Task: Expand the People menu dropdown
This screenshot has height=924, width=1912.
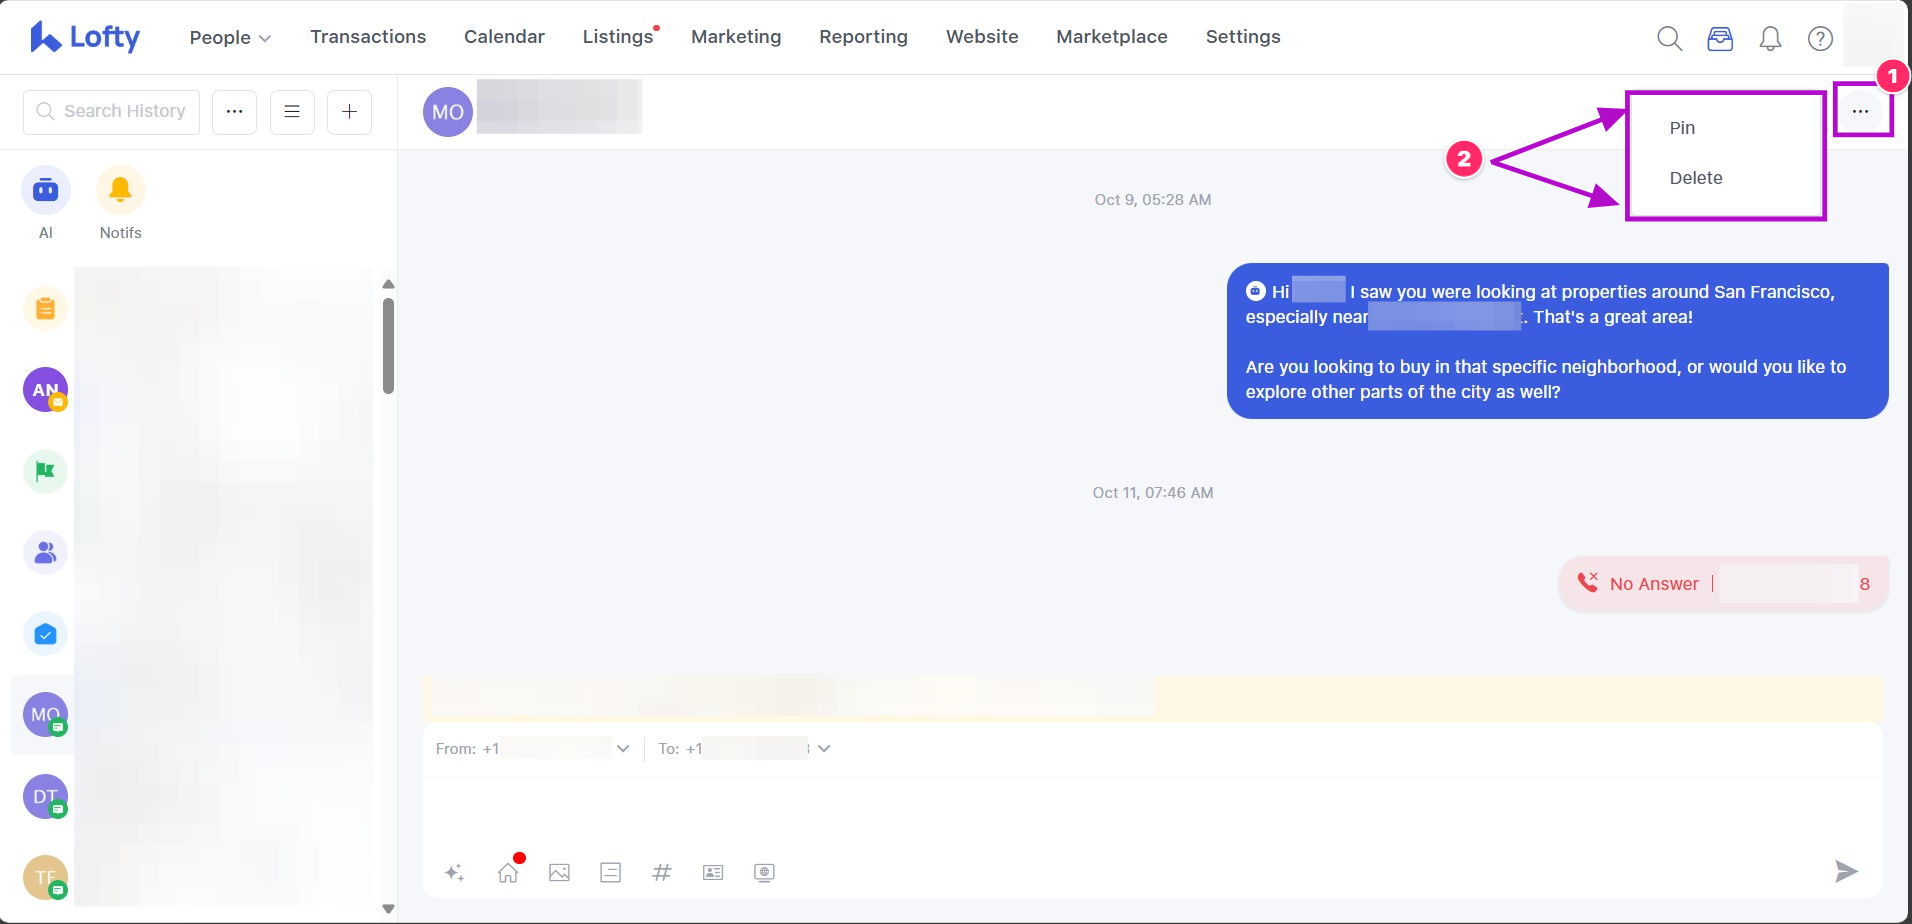Action: [x=230, y=38]
